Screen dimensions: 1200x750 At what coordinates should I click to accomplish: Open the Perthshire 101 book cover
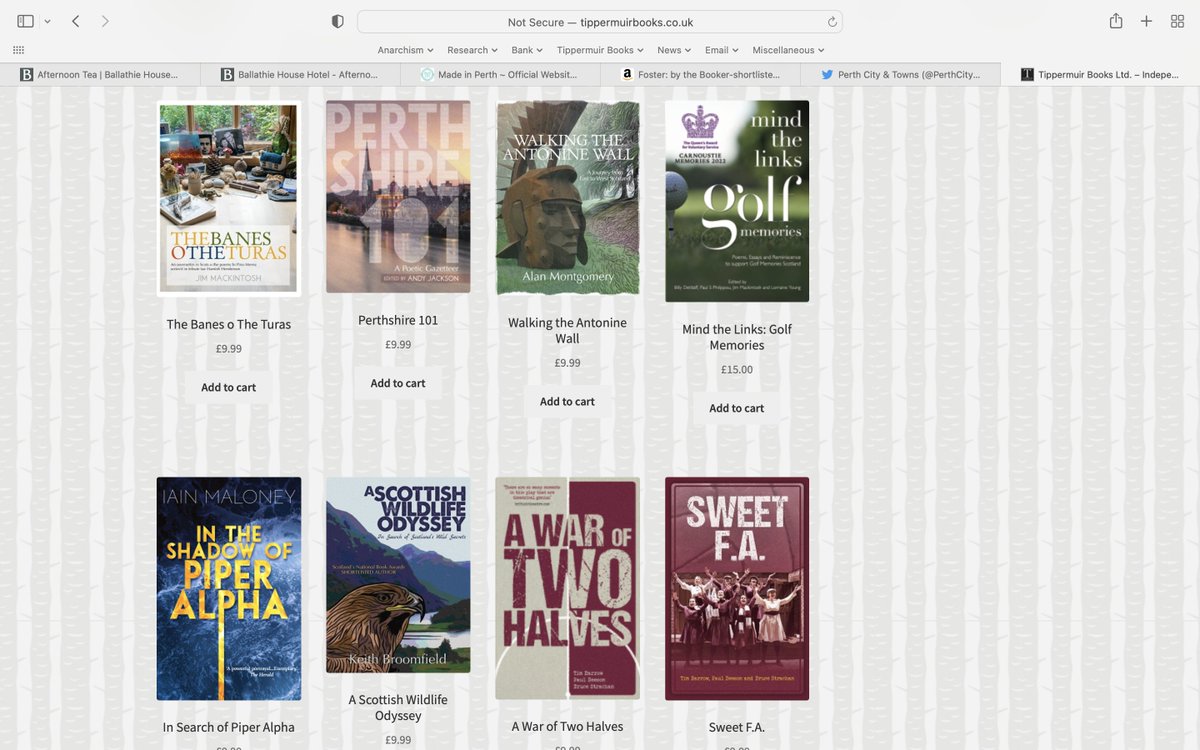[x=398, y=197]
